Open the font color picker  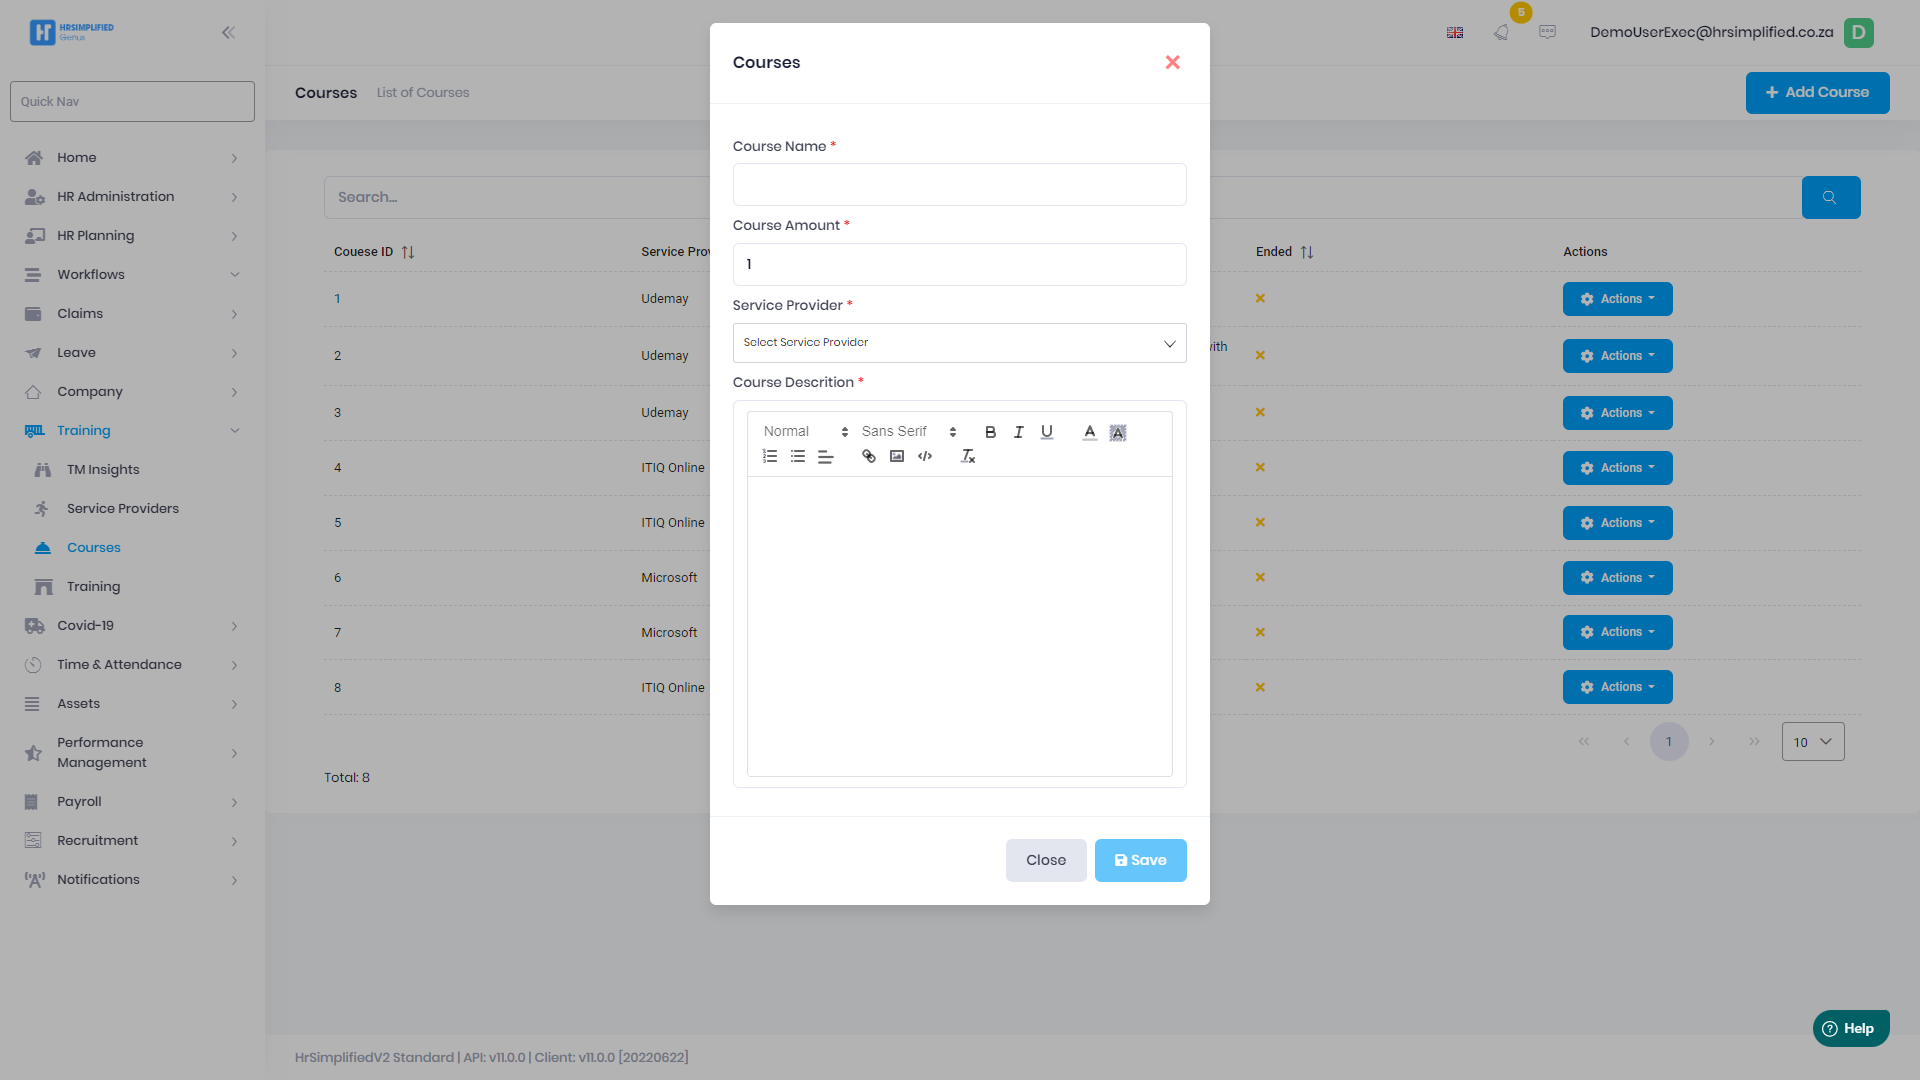pos(1089,432)
